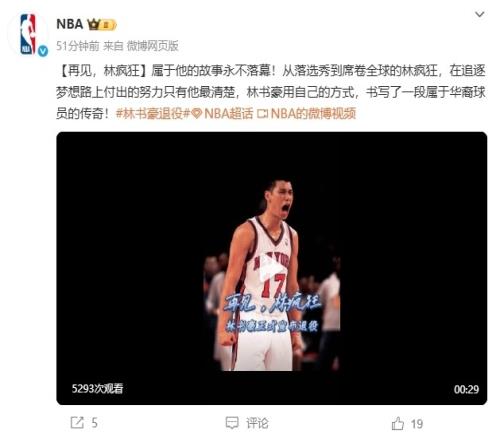Click the 00:29 video duration label
This screenshot has width=500, height=440.
[466, 389]
